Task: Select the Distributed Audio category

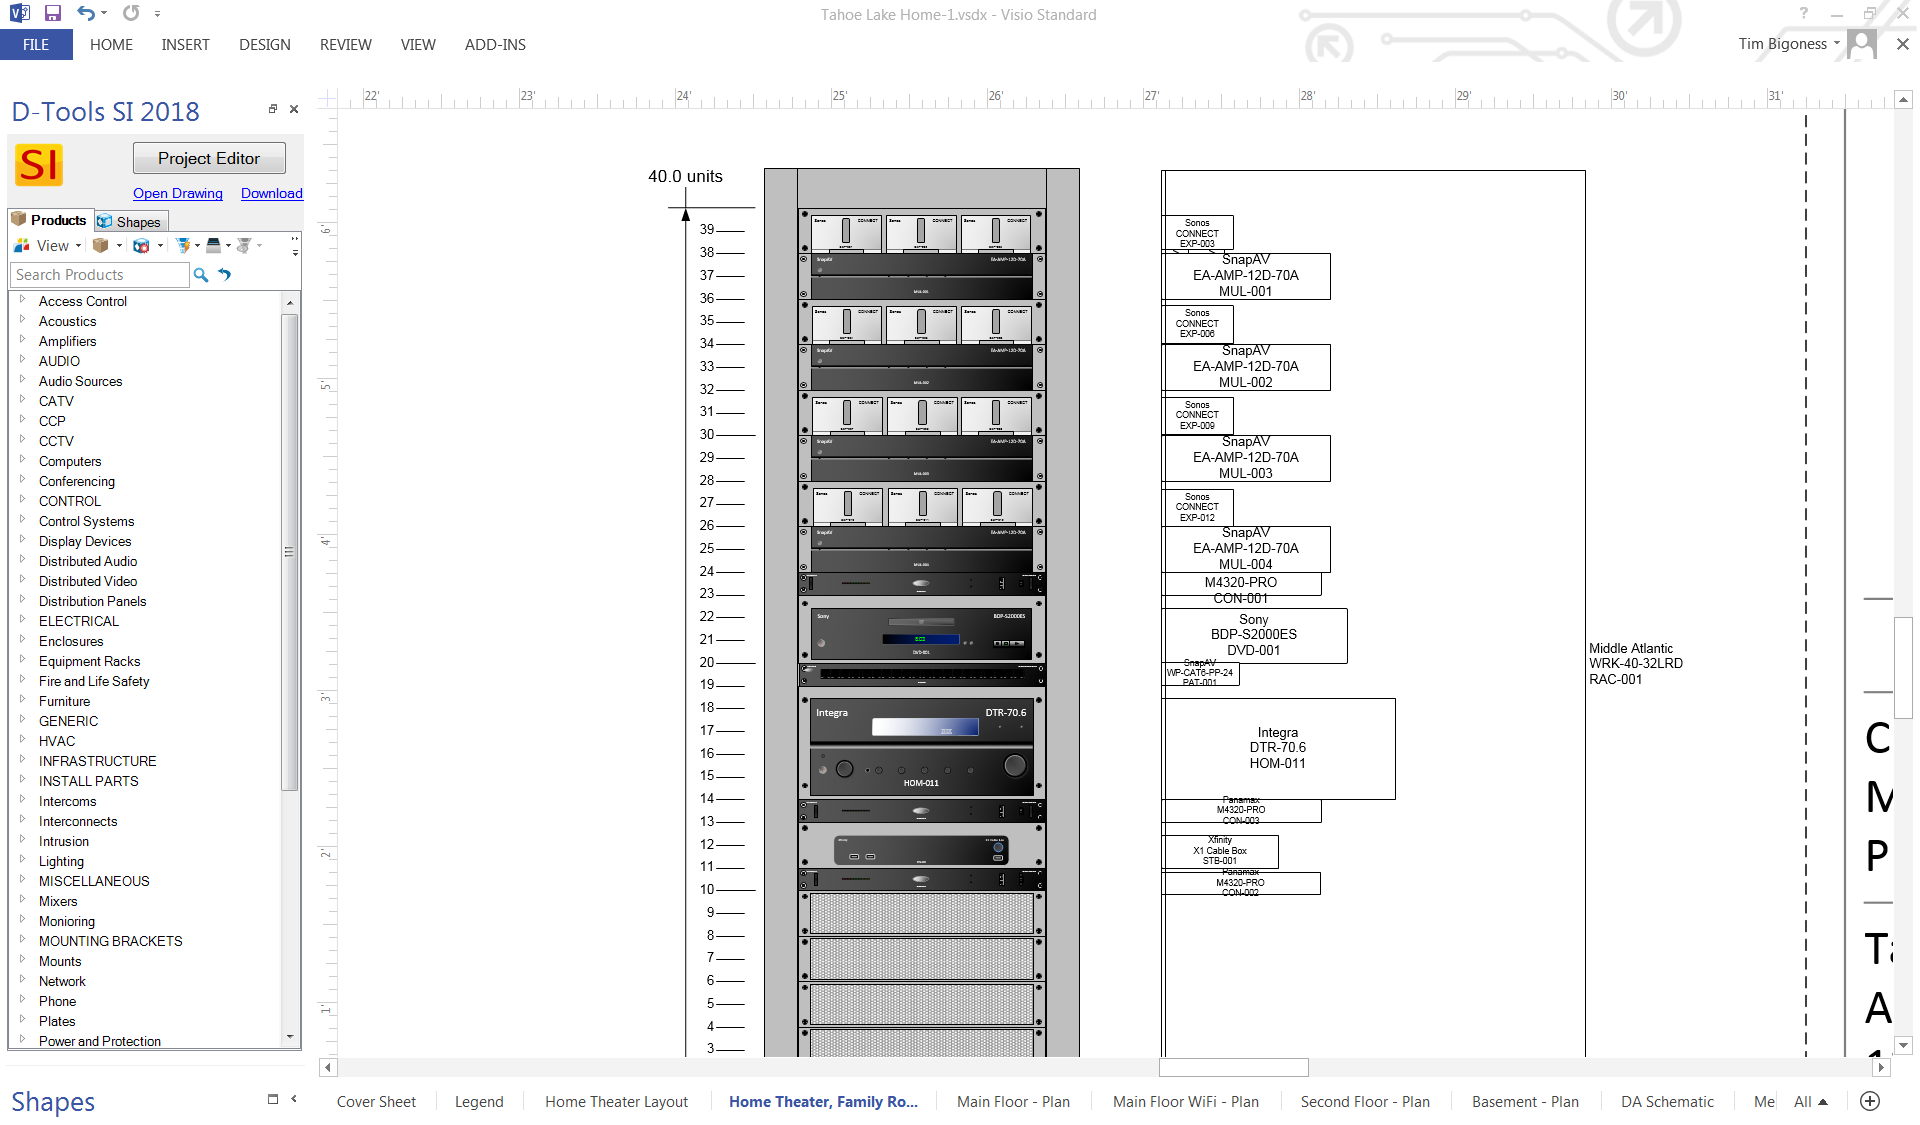Action: pyautogui.click(x=88, y=561)
